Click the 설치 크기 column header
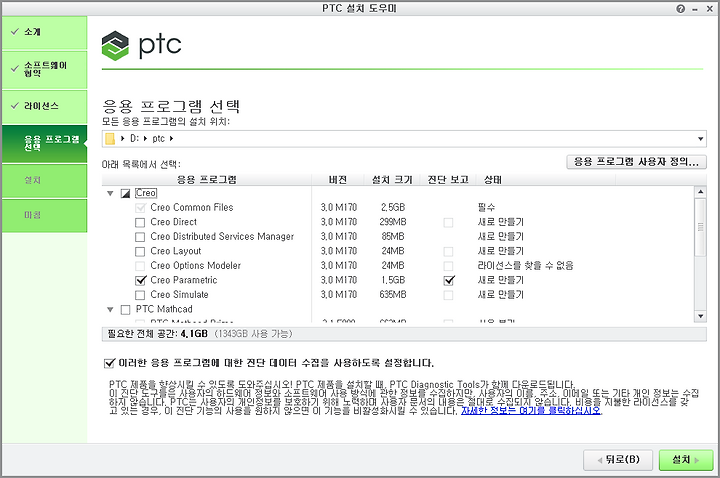 392,180
